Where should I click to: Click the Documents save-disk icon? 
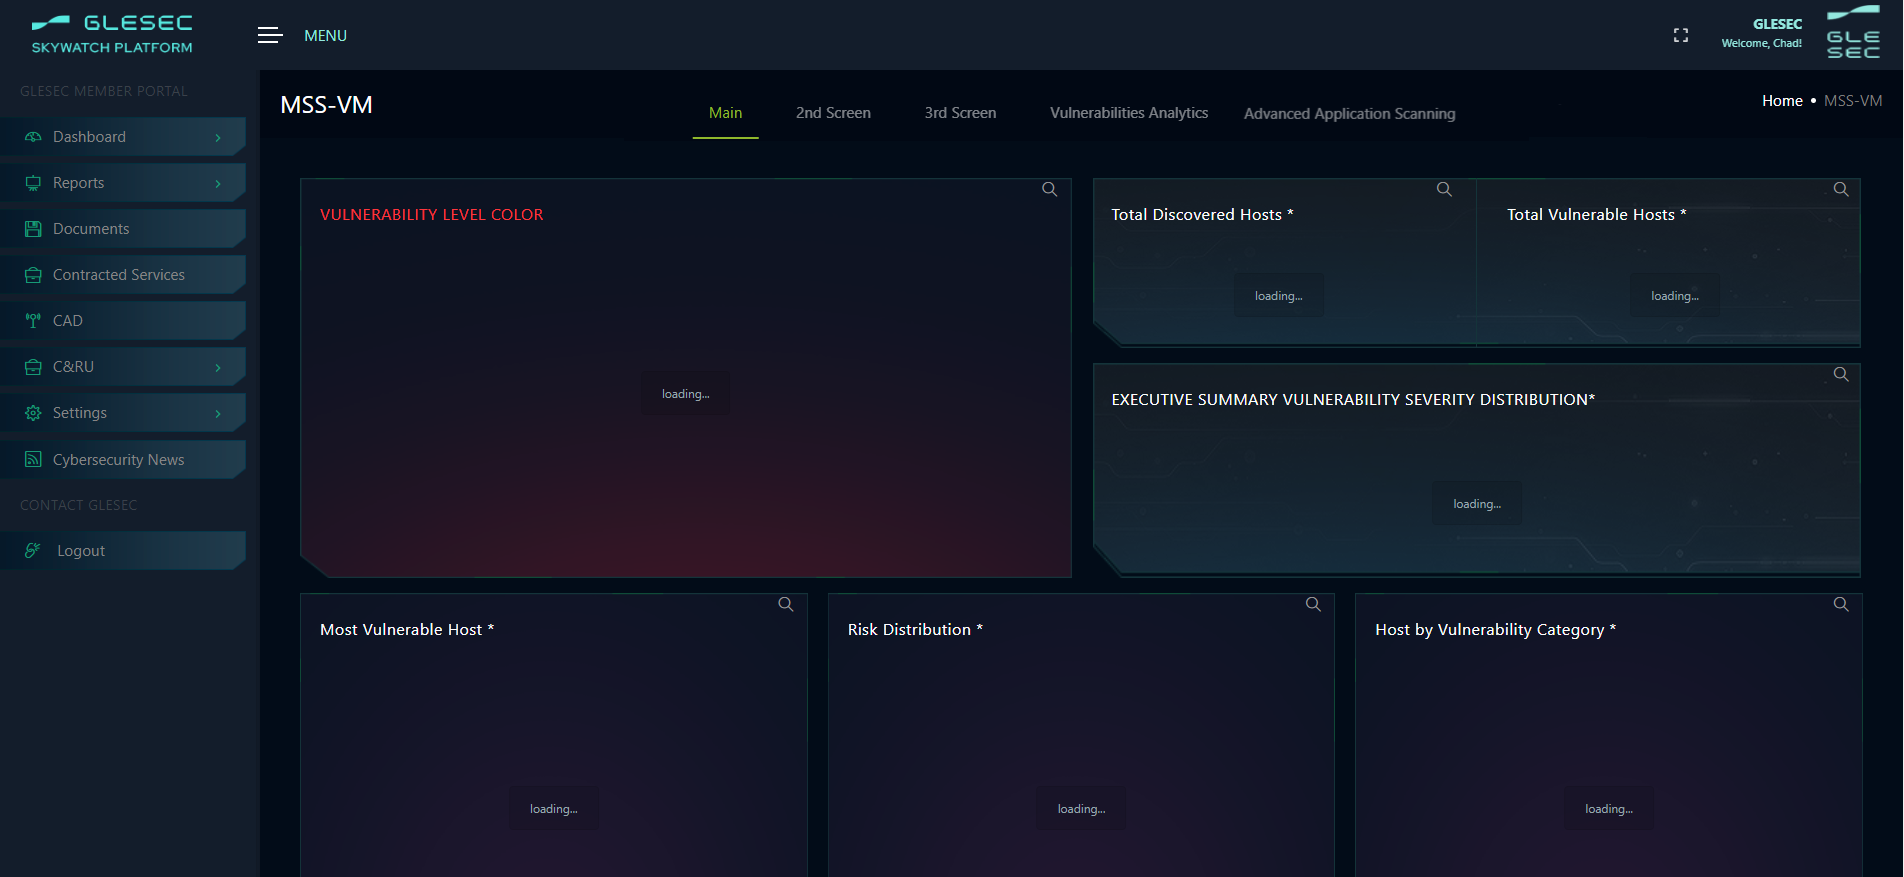pyautogui.click(x=33, y=229)
